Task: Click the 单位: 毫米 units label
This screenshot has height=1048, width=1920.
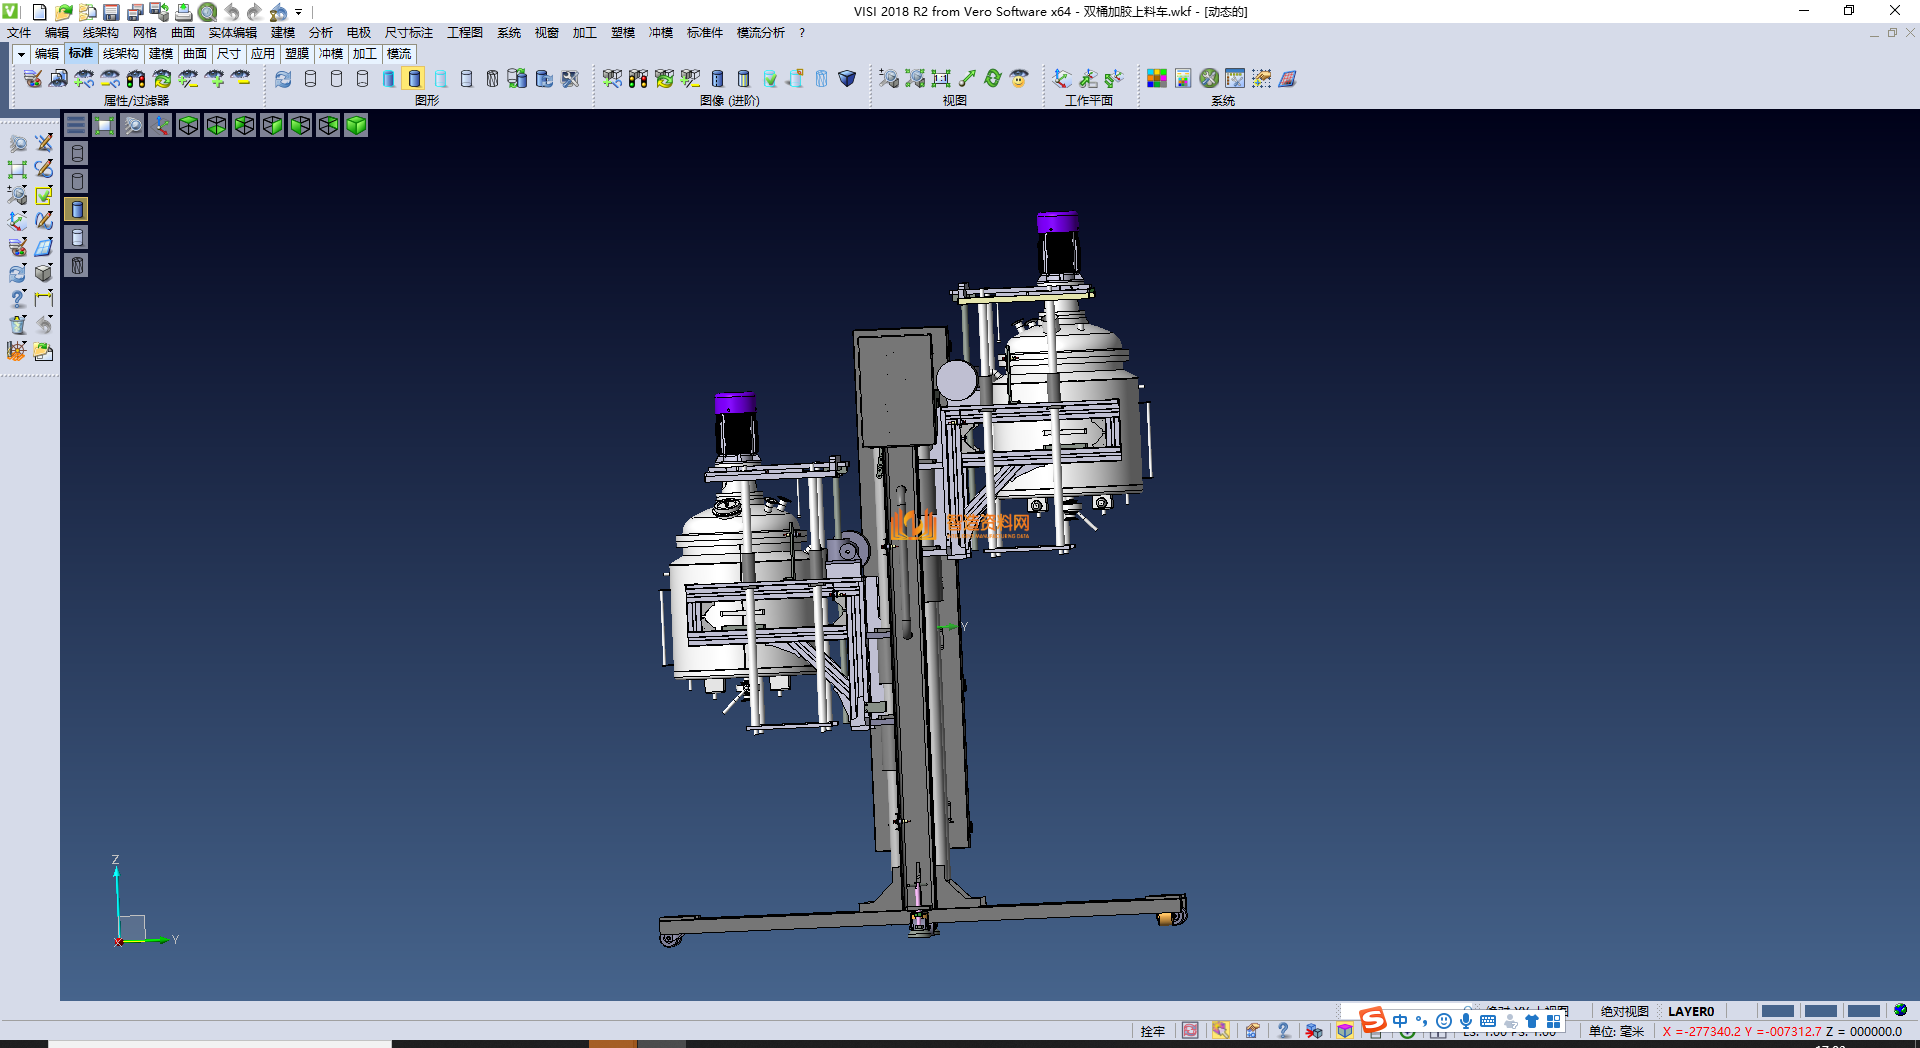Action: point(1616,1031)
